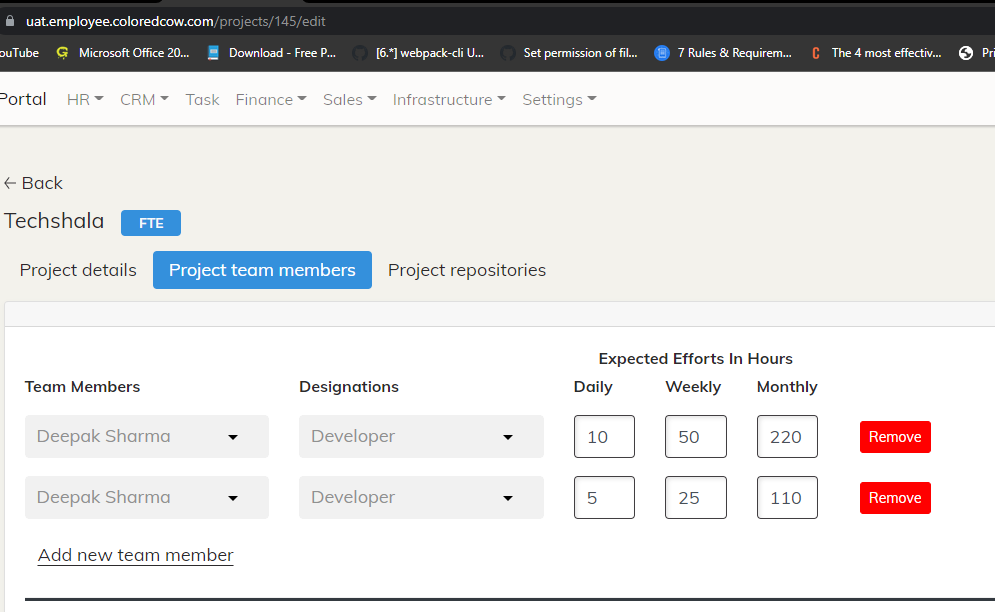Expand the Settings menu
This screenshot has height=612, width=995.
point(559,100)
